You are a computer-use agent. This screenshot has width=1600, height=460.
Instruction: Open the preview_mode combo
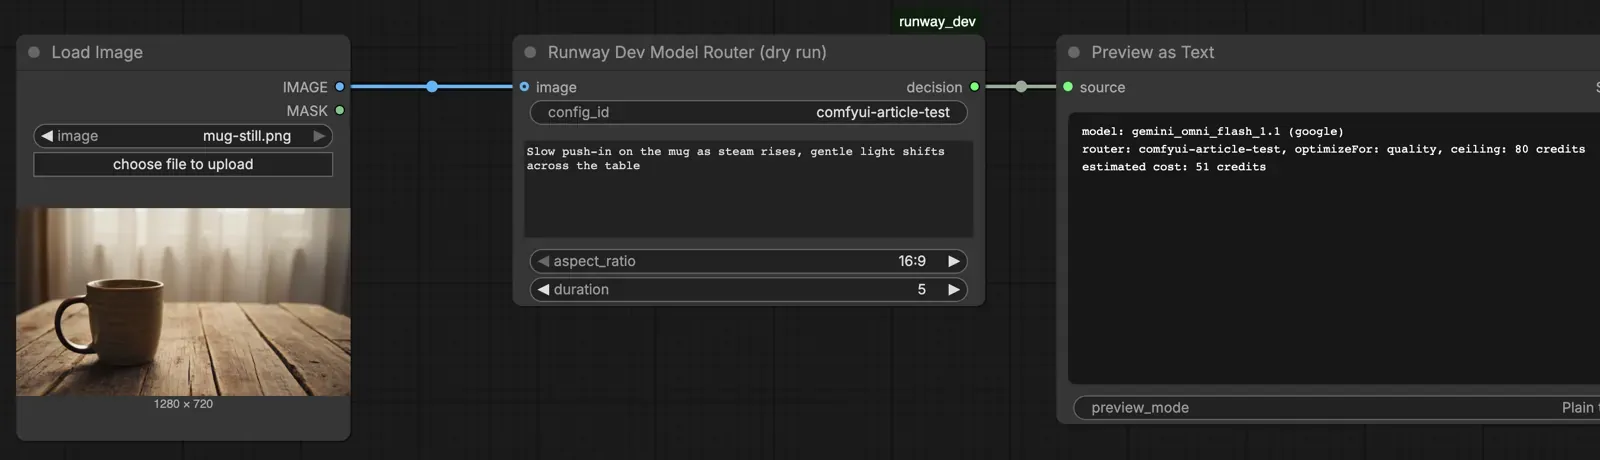pyautogui.click(x=1336, y=407)
